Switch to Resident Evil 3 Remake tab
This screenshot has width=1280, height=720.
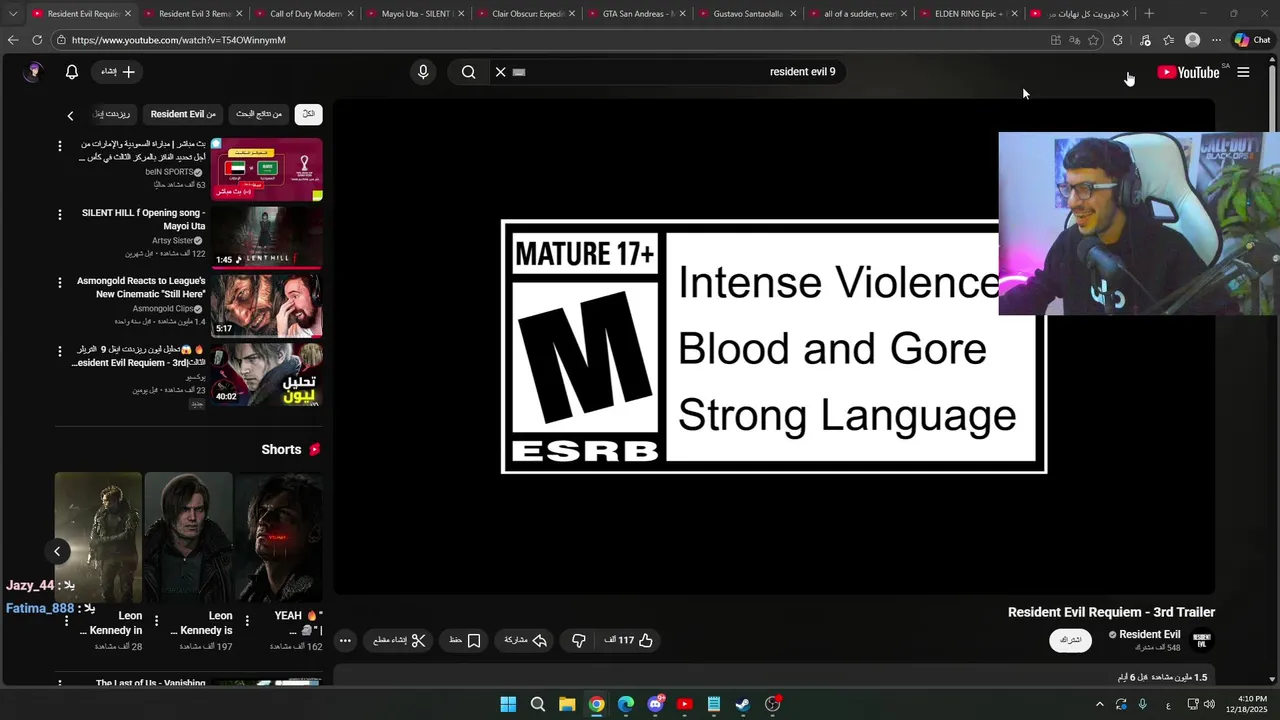(192, 13)
